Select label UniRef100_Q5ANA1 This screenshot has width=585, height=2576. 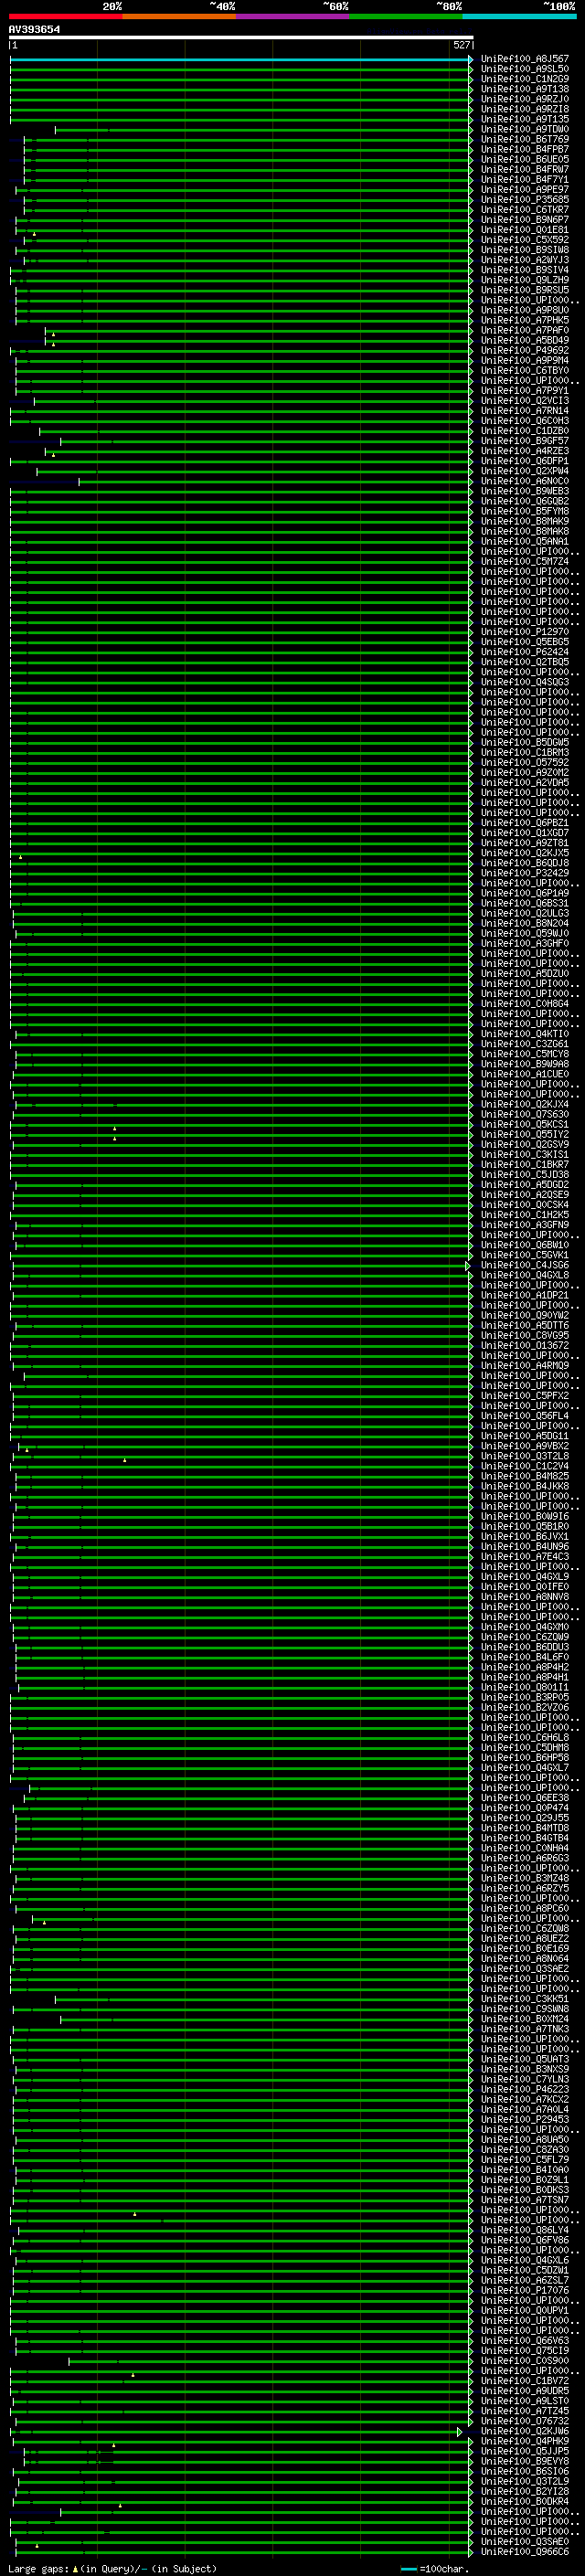(525, 541)
